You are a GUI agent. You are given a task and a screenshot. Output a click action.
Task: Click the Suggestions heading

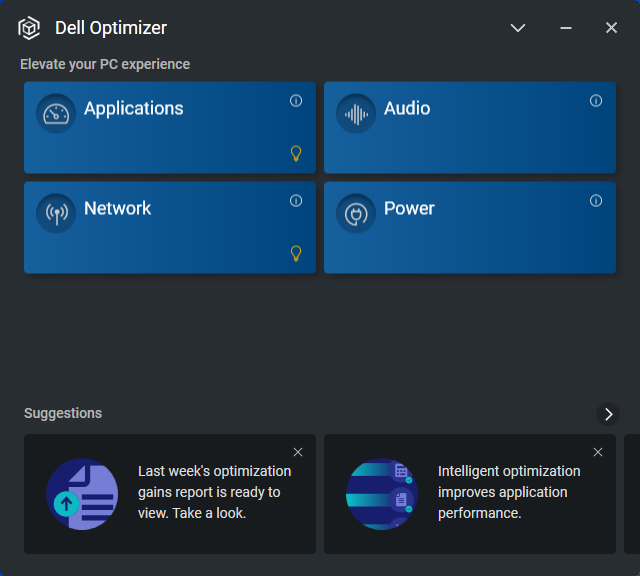click(x=63, y=413)
